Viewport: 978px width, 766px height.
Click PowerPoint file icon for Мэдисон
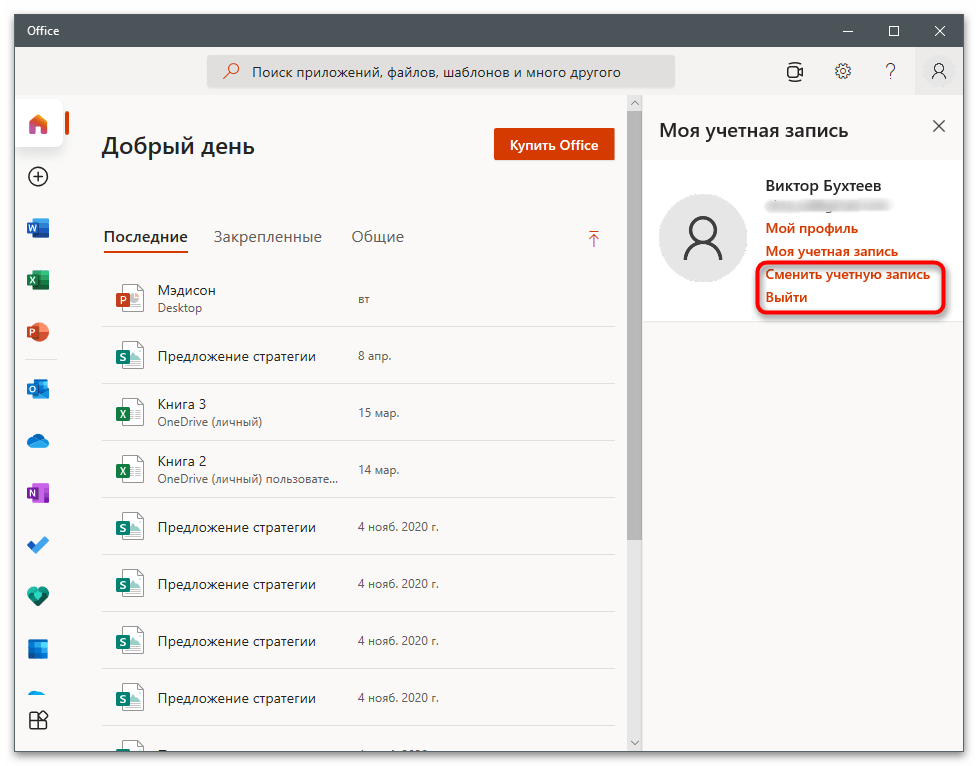[x=130, y=298]
